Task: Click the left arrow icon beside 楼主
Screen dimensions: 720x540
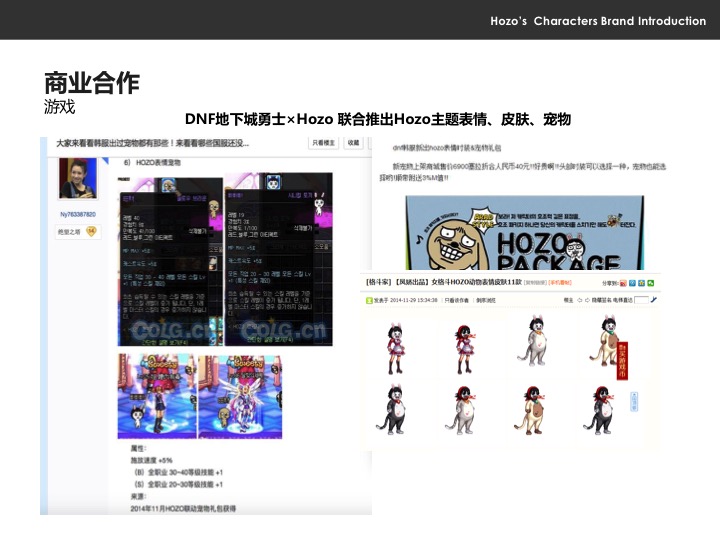Action: tap(579, 300)
